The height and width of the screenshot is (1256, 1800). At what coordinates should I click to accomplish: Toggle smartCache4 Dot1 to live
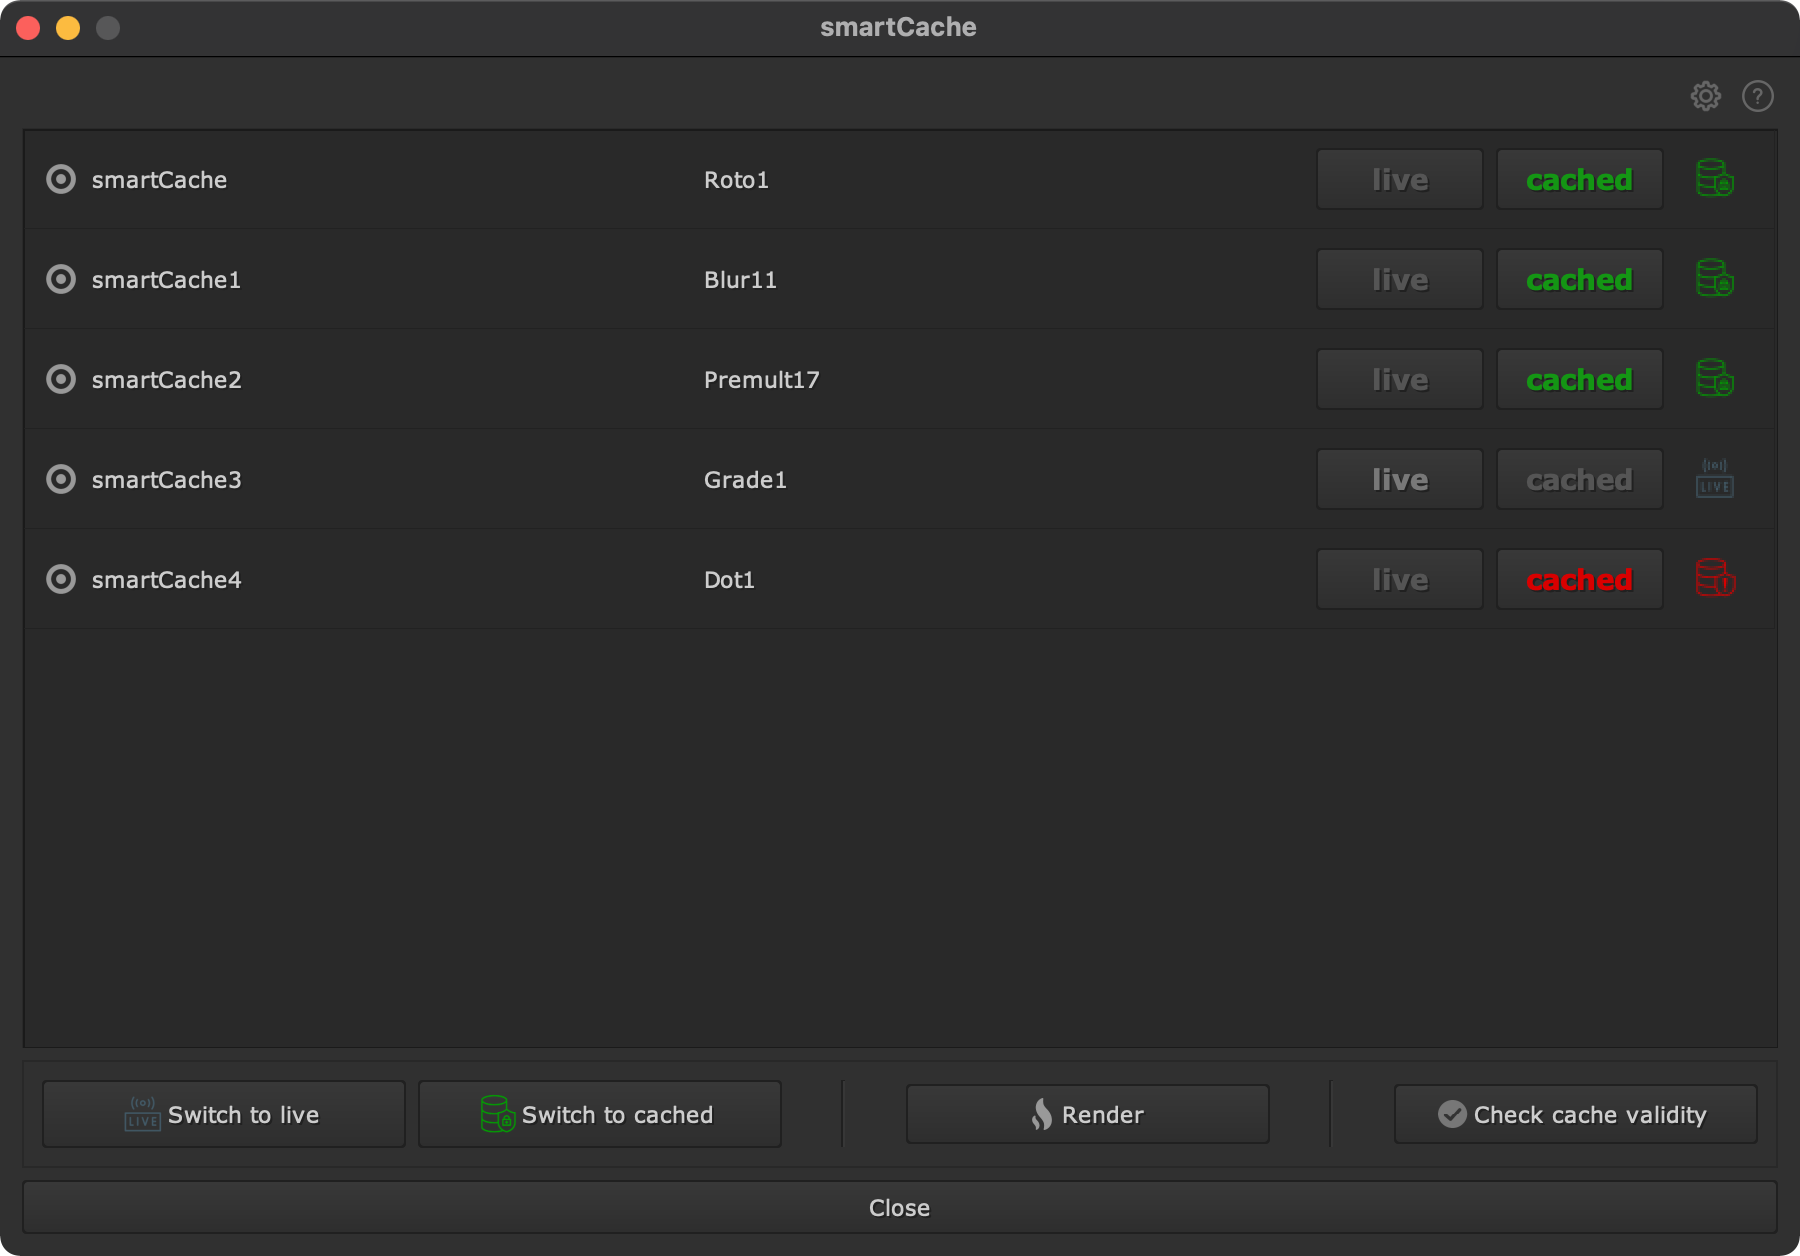1399,579
